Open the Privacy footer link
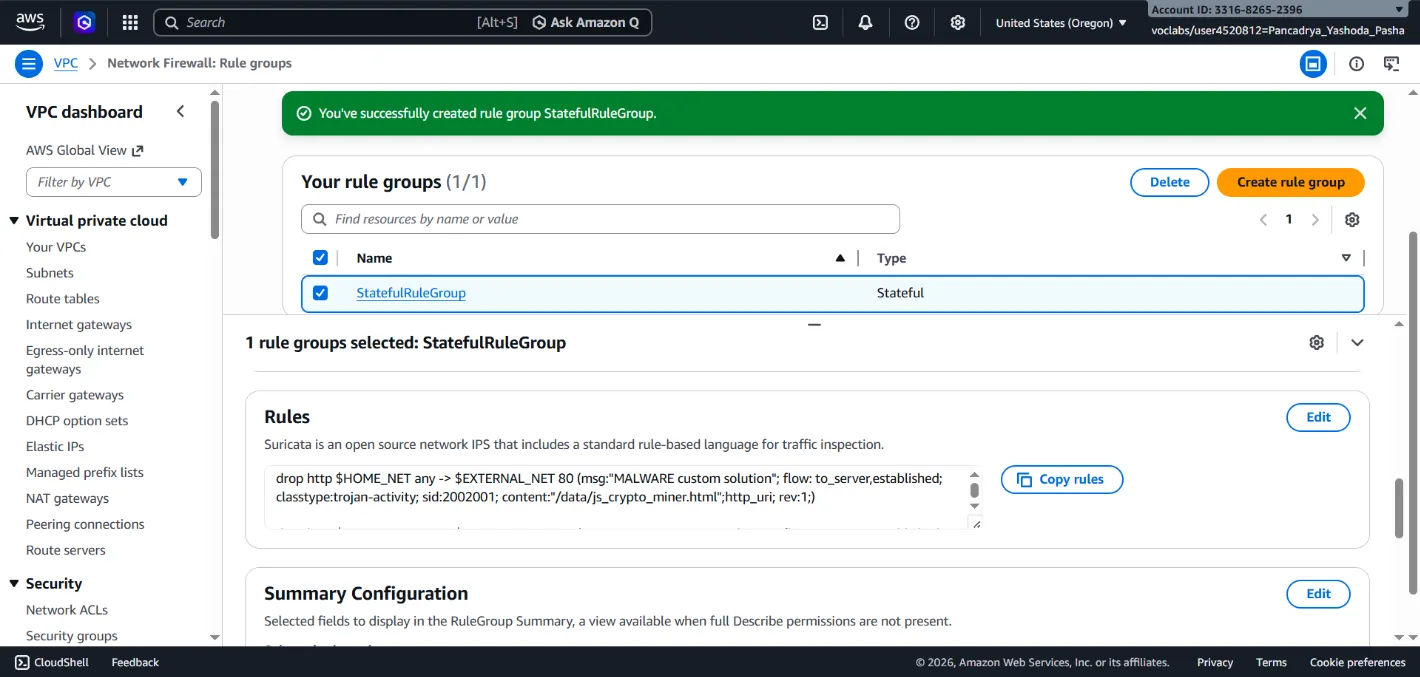 [x=1215, y=662]
